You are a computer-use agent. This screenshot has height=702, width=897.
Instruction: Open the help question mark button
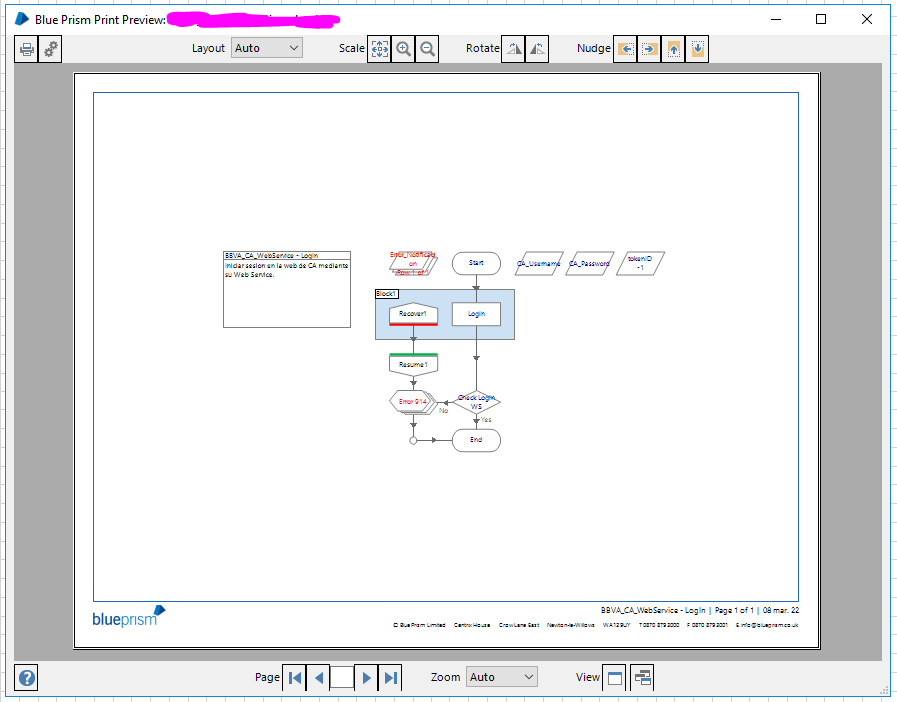(x=26, y=678)
